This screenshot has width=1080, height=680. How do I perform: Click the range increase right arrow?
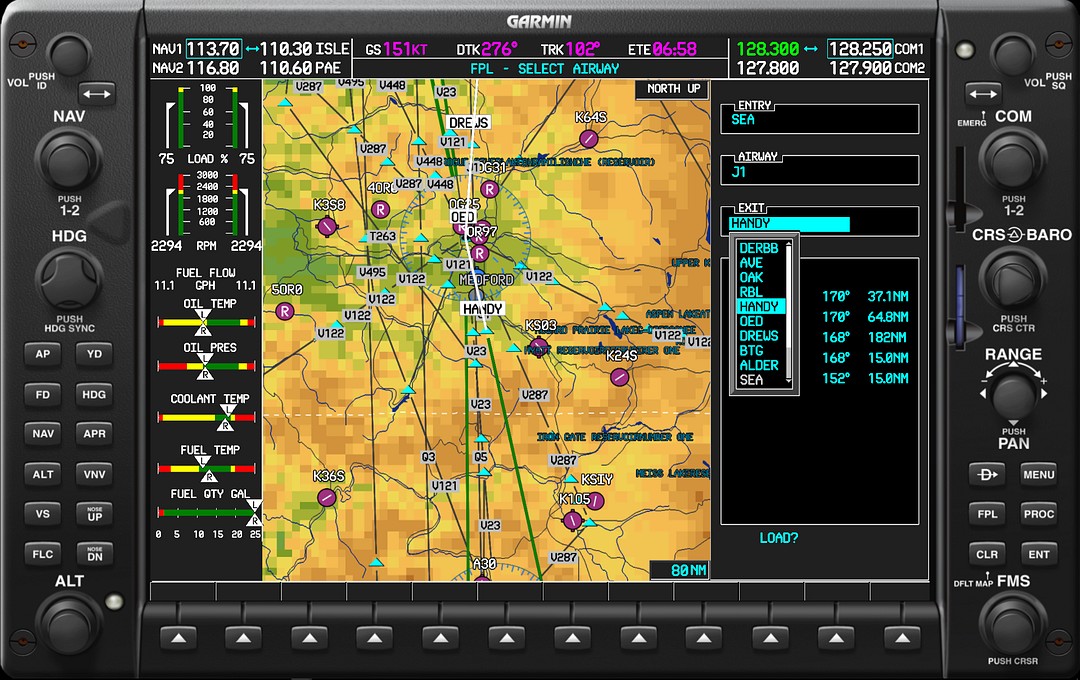(1044, 393)
